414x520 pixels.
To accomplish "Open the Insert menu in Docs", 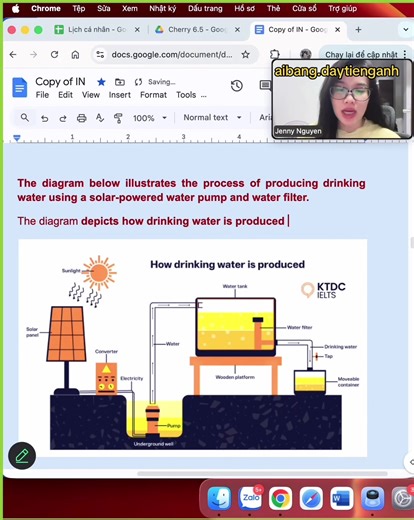I will click(120, 95).
